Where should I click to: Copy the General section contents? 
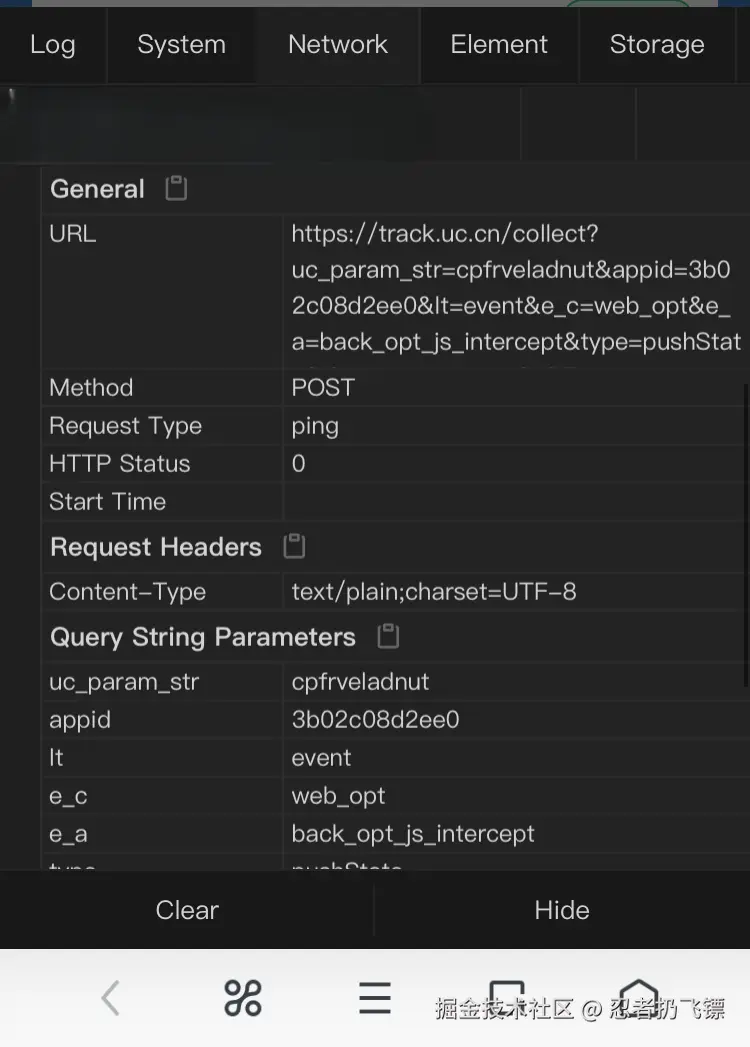(176, 188)
